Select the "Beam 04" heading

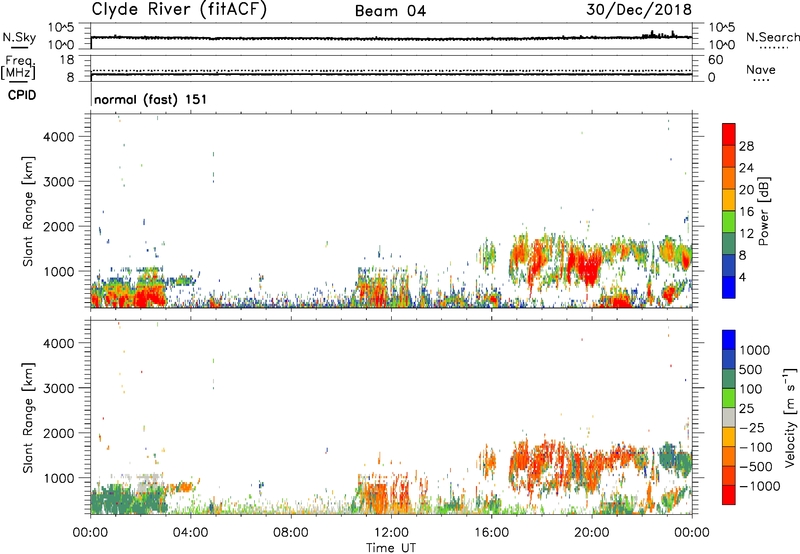pyautogui.click(x=390, y=11)
